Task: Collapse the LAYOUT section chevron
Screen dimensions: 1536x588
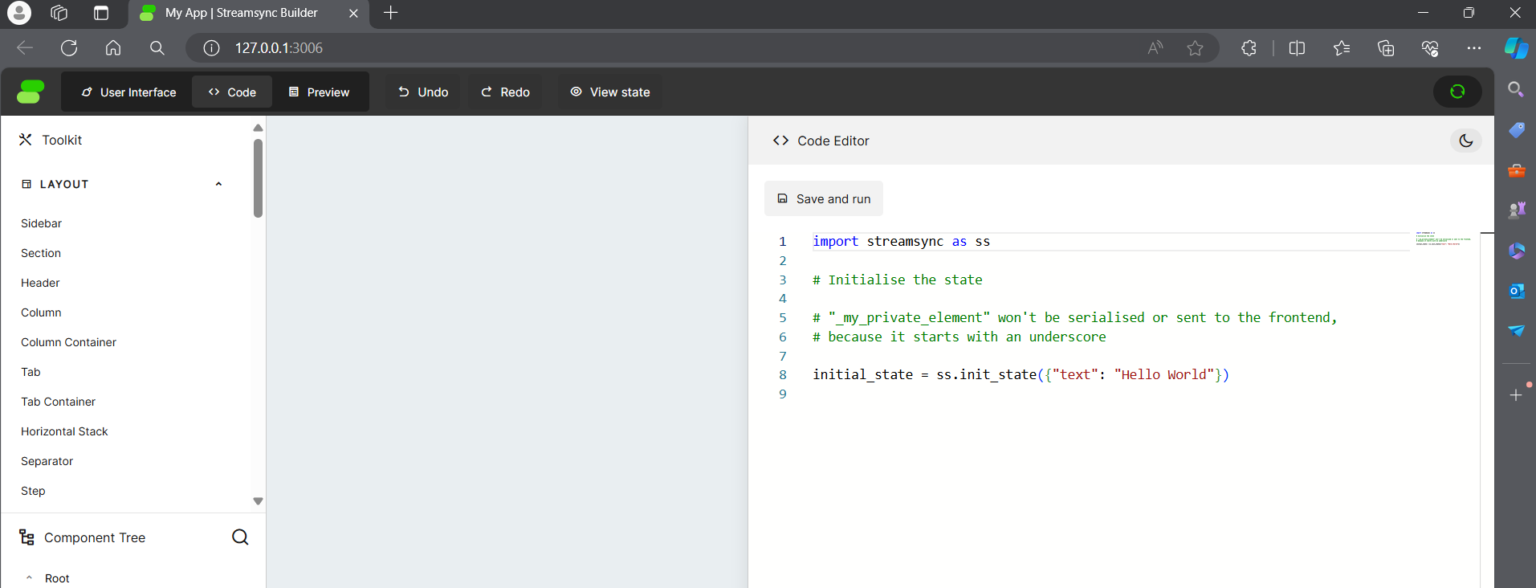Action: [218, 184]
